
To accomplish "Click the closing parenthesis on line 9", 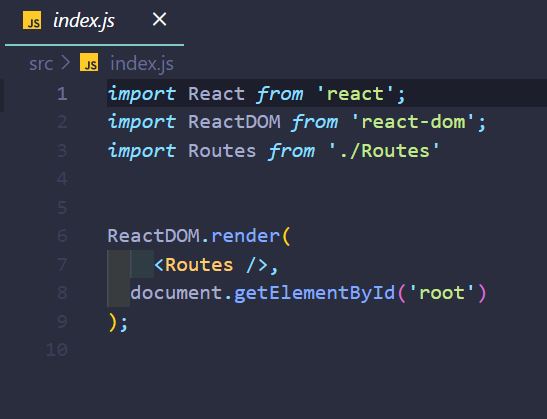I will point(112,322).
